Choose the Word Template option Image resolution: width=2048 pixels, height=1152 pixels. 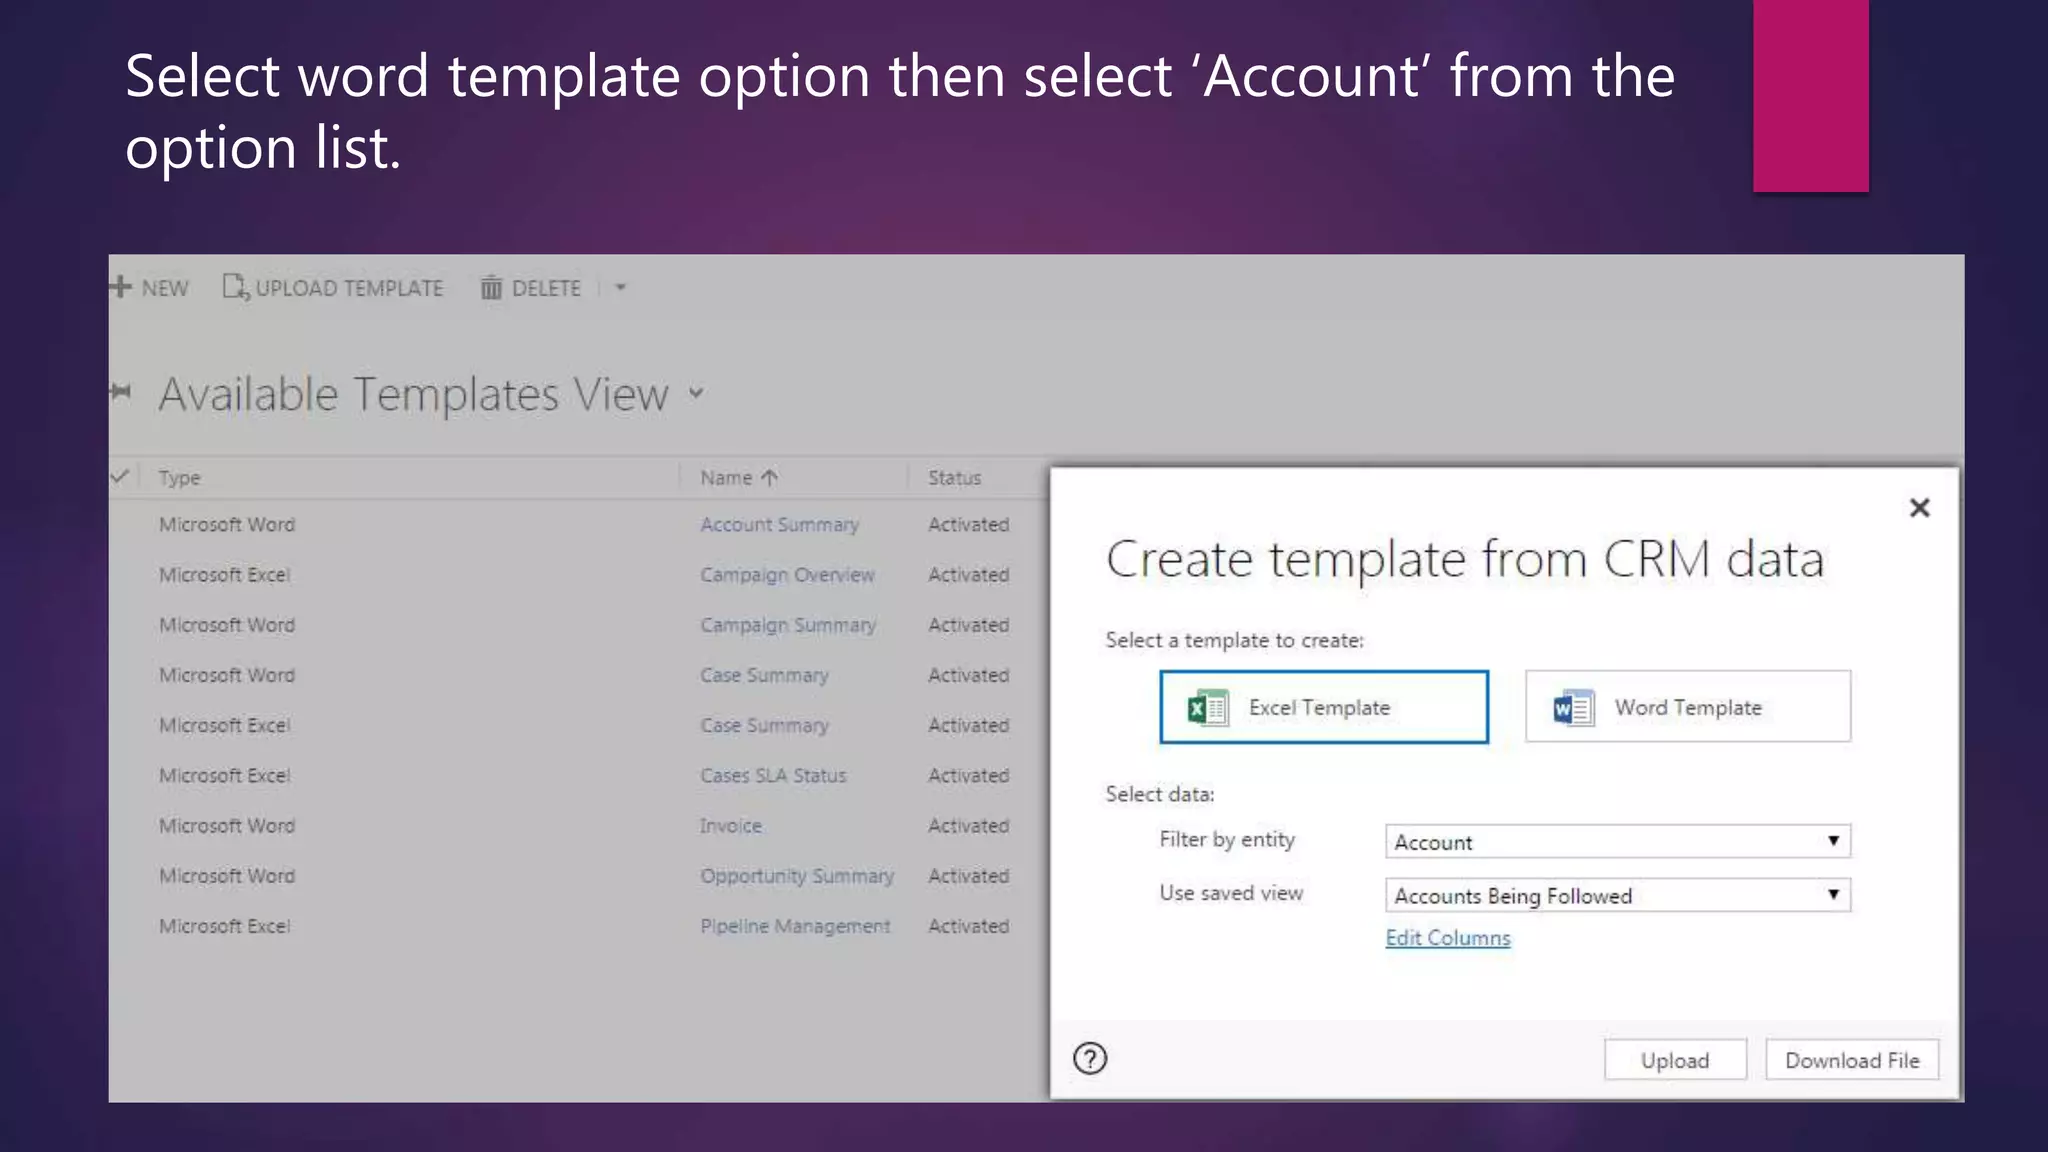1688,707
